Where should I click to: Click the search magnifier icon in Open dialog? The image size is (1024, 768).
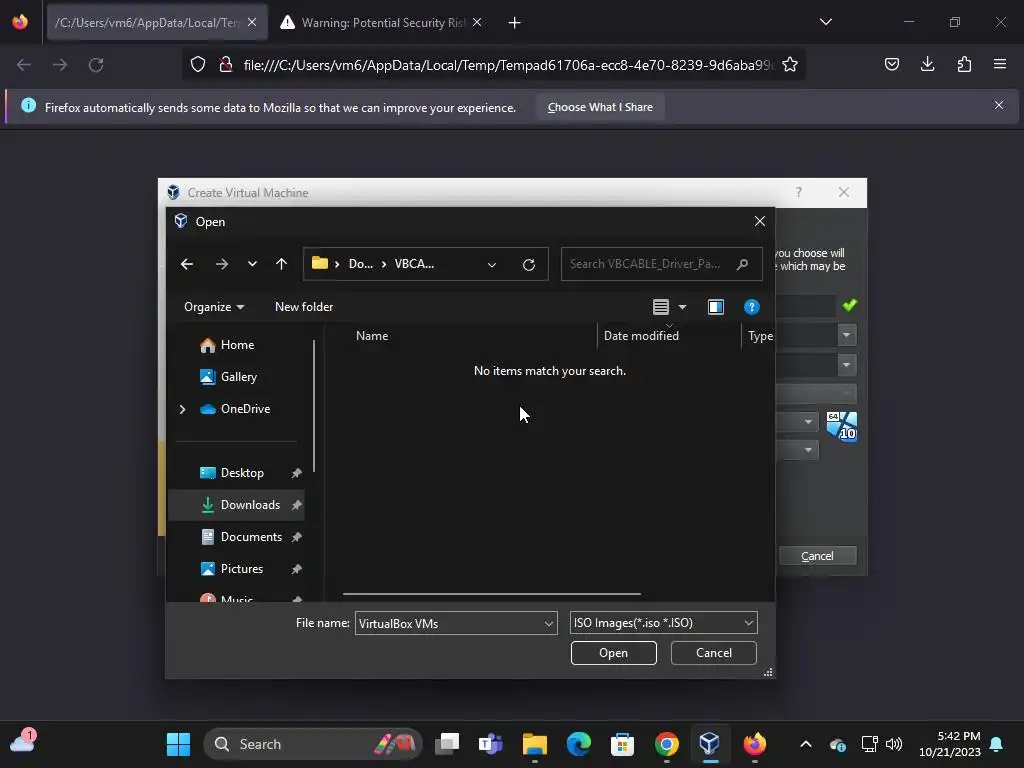743,264
